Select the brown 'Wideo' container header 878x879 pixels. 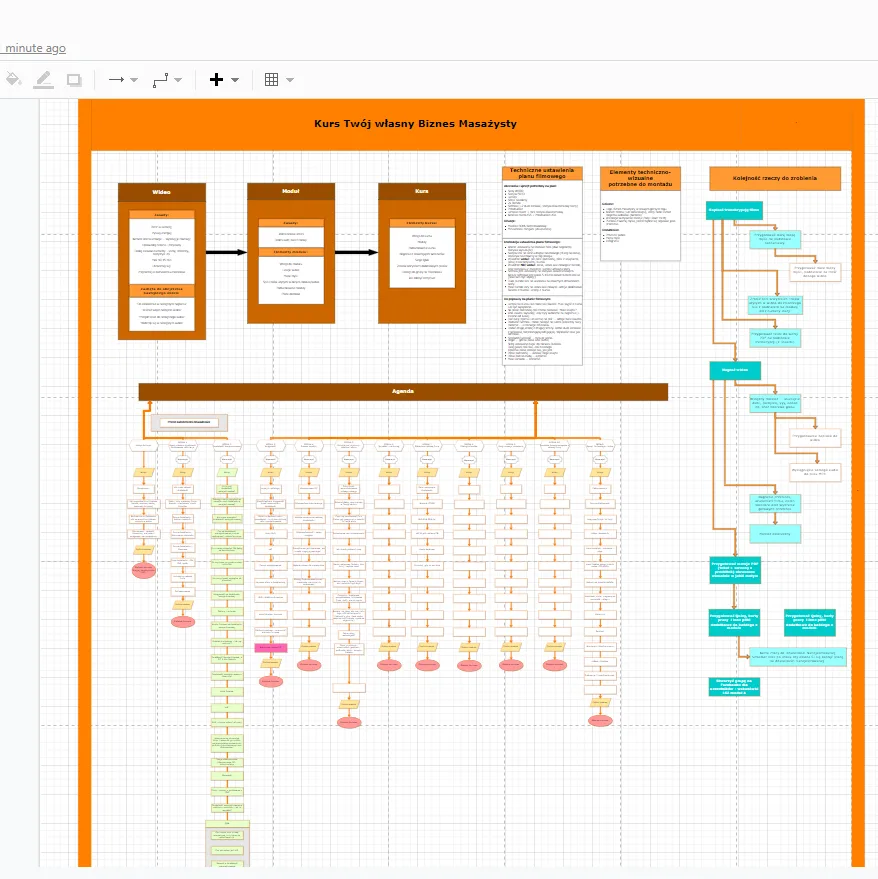click(x=161, y=192)
